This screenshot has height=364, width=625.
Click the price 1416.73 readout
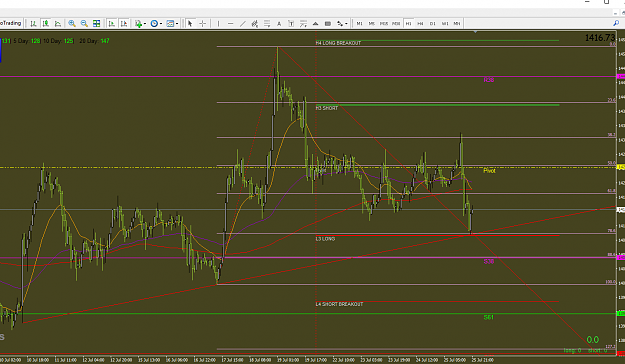click(600, 38)
